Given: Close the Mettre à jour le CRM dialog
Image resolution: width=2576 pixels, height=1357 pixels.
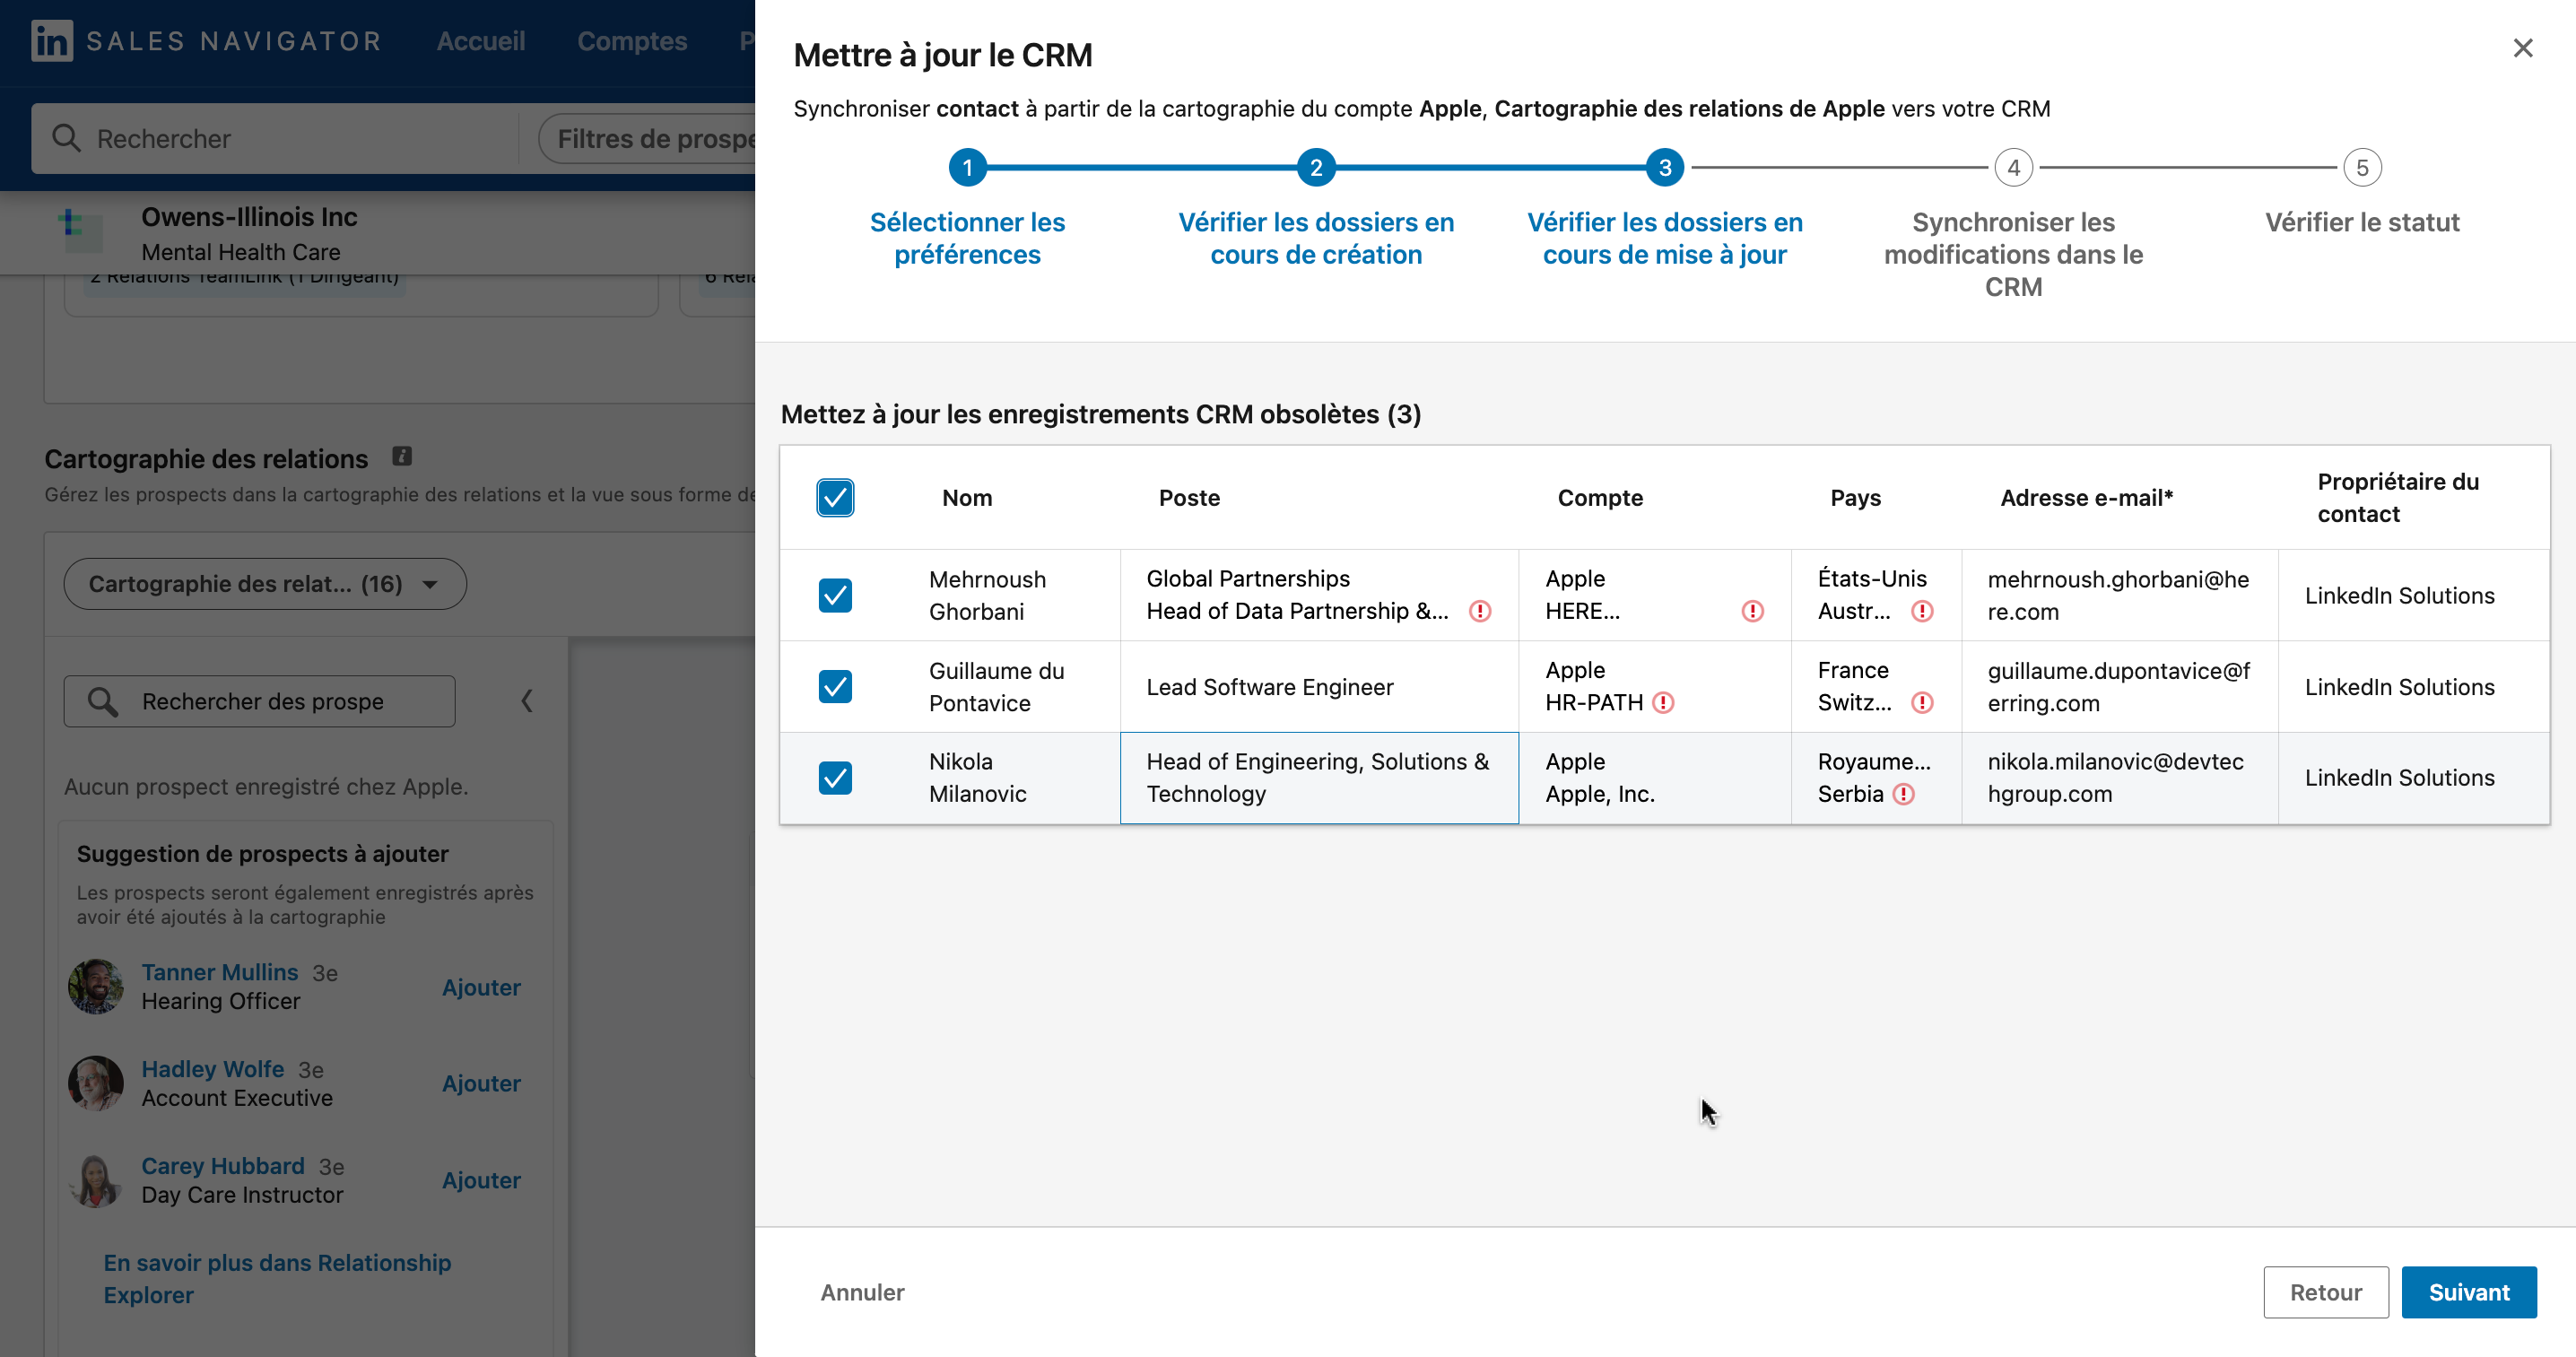Looking at the screenshot, I should coord(2523,48).
